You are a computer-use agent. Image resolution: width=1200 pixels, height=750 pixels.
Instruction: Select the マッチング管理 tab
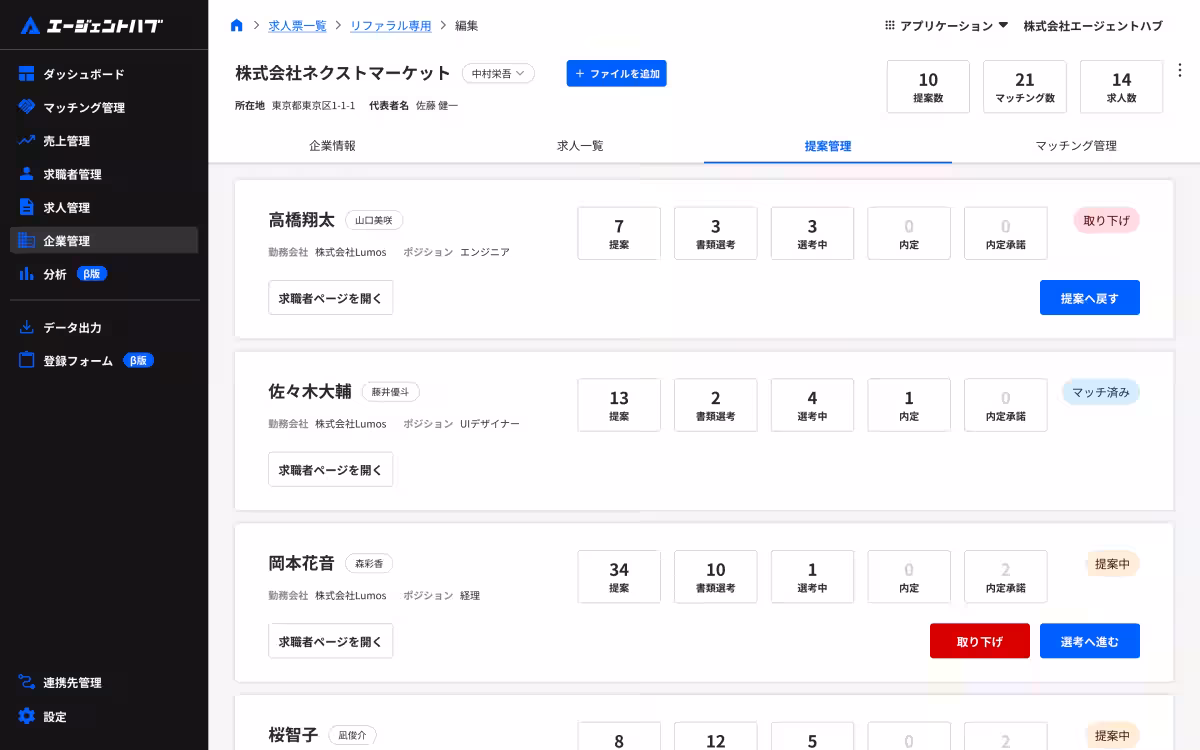1078,145
